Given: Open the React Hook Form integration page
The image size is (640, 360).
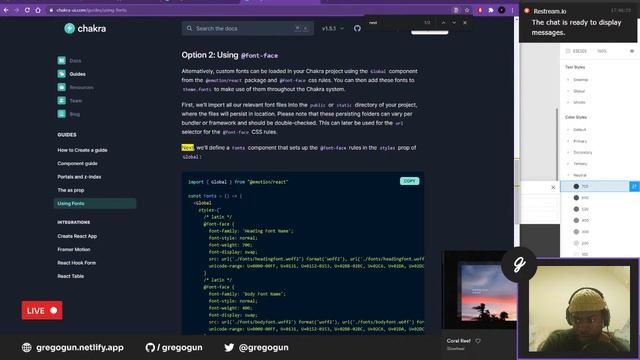Looking at the screenshot, I should pyautogui.click(x=77, y=263).
